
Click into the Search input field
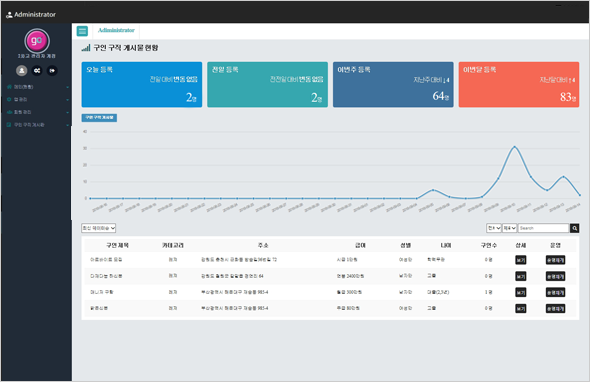click(x=543, y=228)
